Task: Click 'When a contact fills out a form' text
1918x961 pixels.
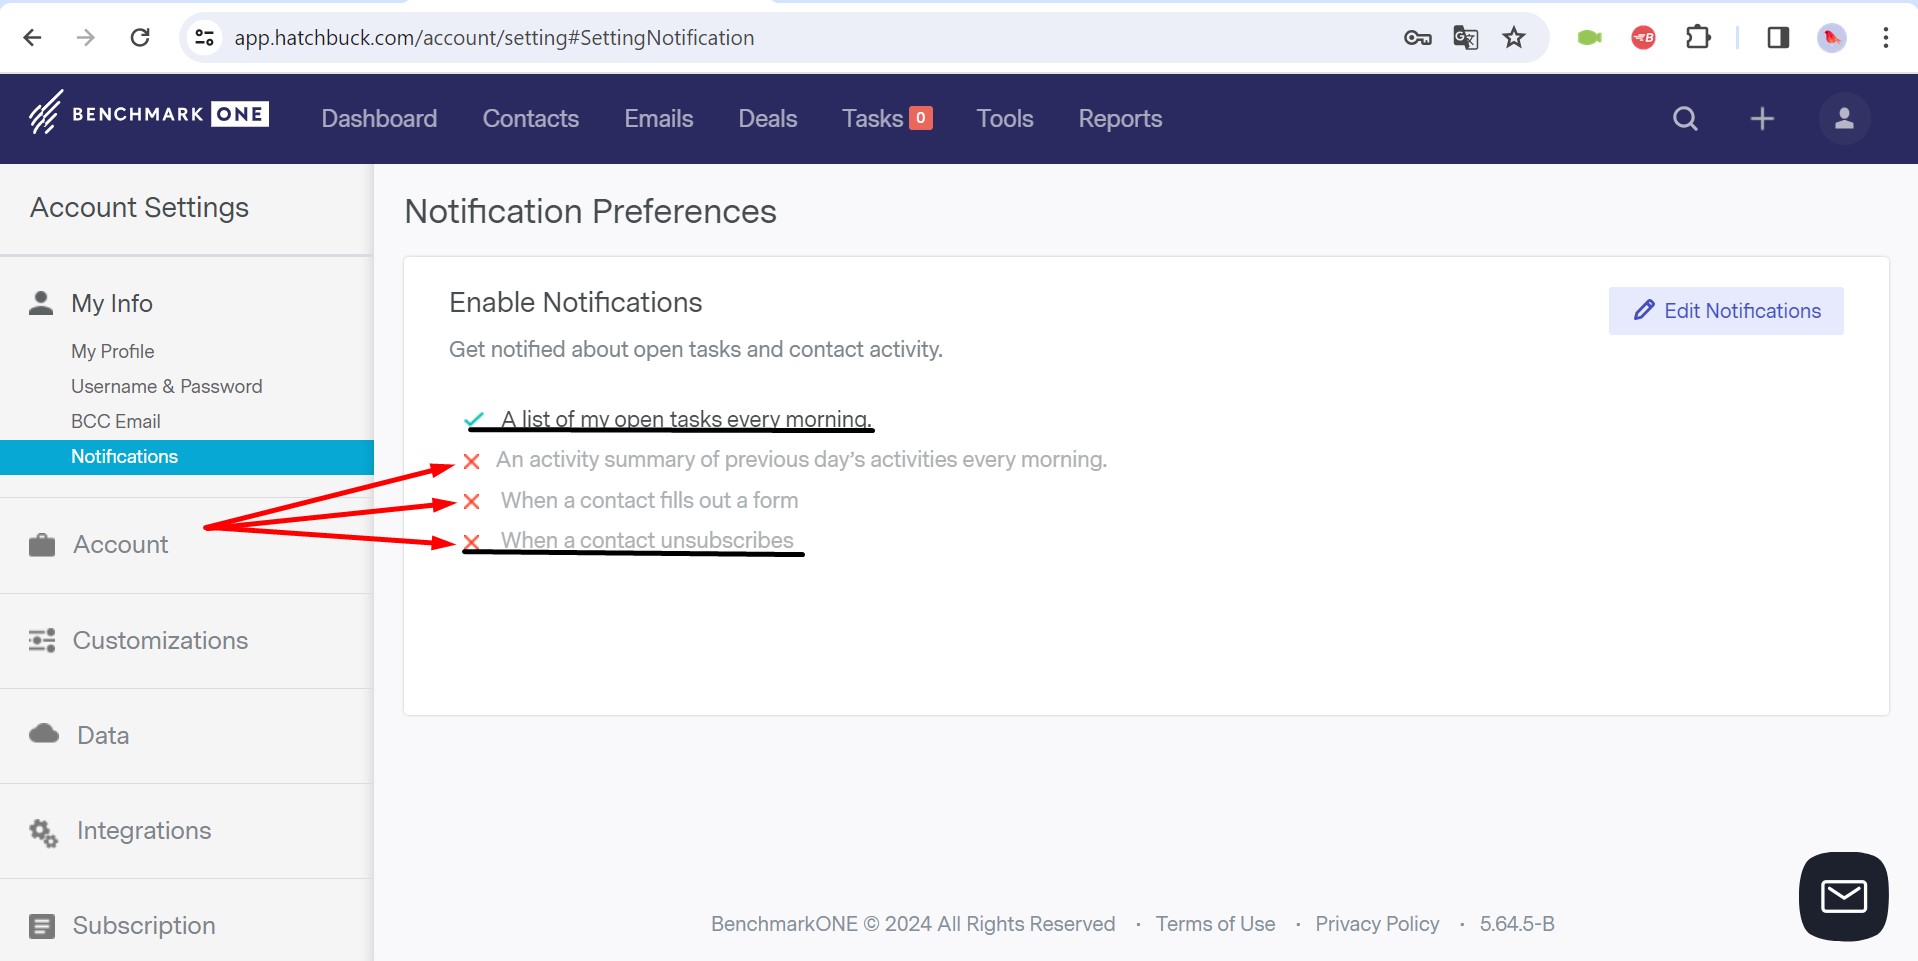Action: coord(649,500)
